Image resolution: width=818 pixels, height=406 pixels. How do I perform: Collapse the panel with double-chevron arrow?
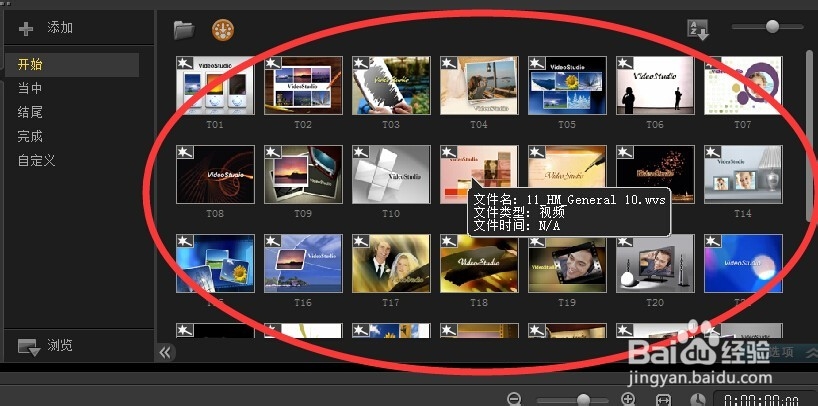(165, 353)
